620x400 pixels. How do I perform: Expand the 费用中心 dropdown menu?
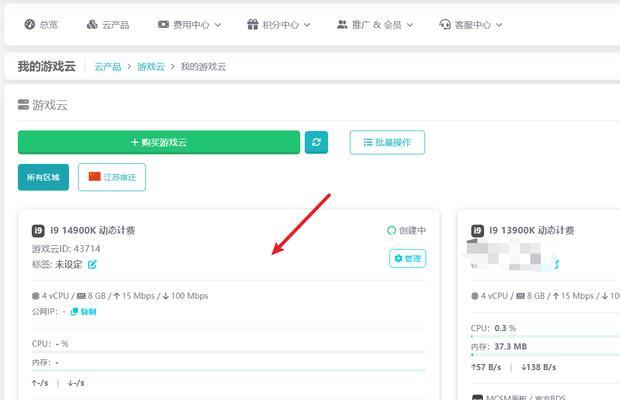point(189,25)
